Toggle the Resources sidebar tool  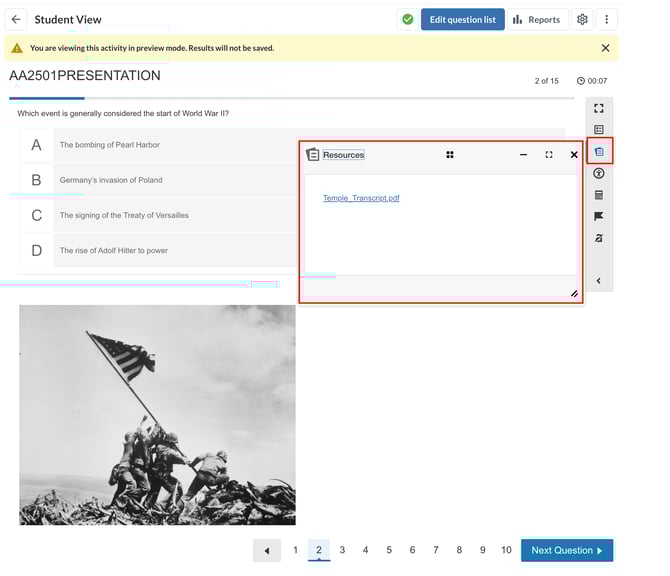tap(599, 152)
